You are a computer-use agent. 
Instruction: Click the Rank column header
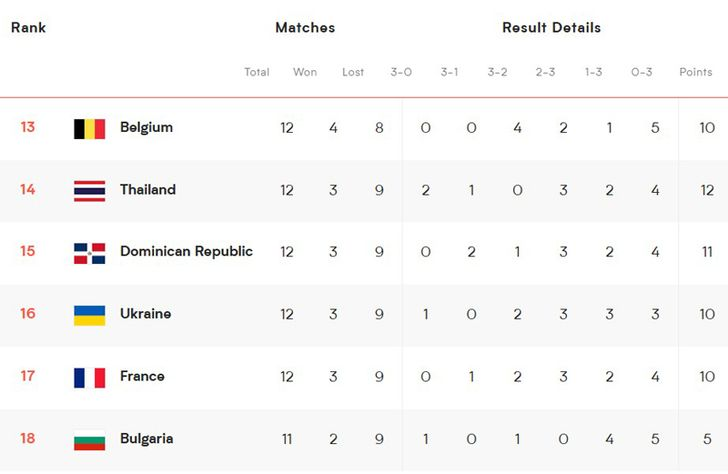click(28, 27)
